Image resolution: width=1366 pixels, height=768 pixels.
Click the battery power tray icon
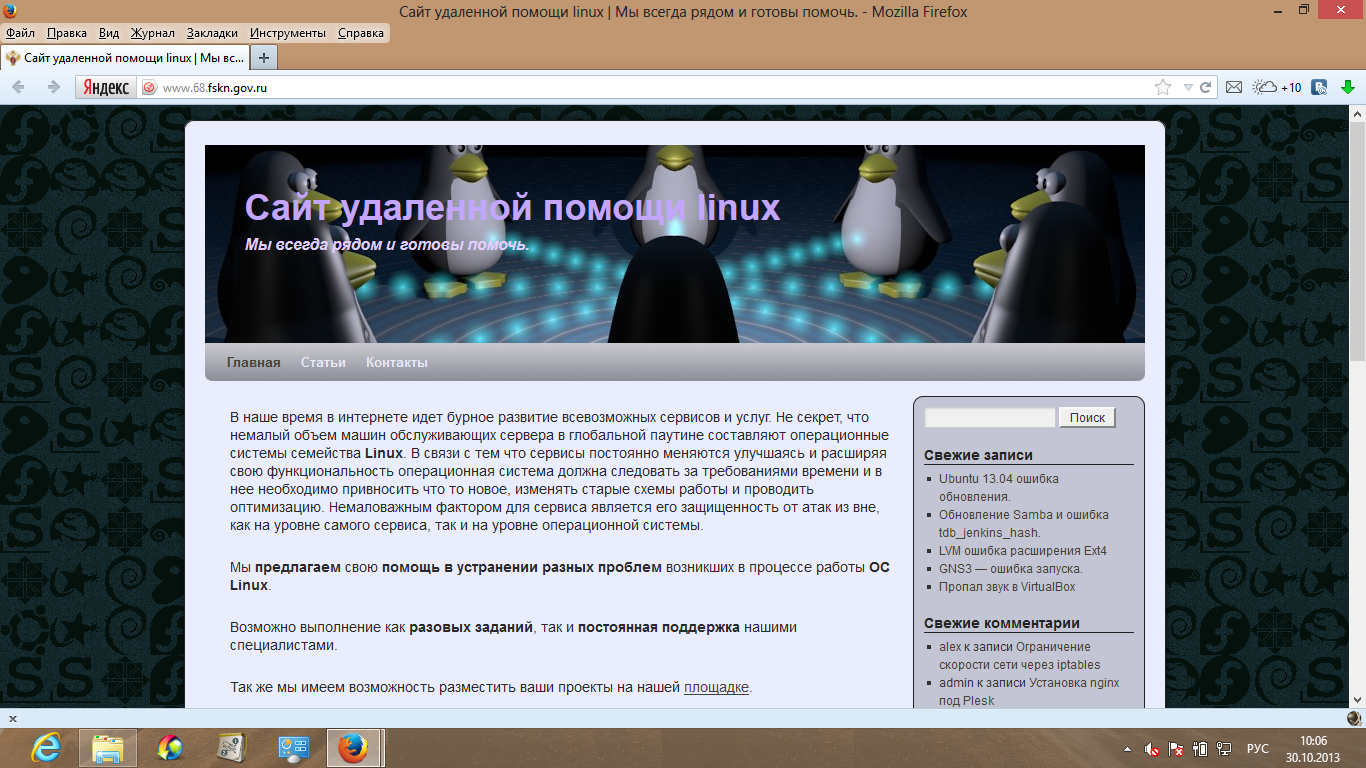tap(1201, 748)
